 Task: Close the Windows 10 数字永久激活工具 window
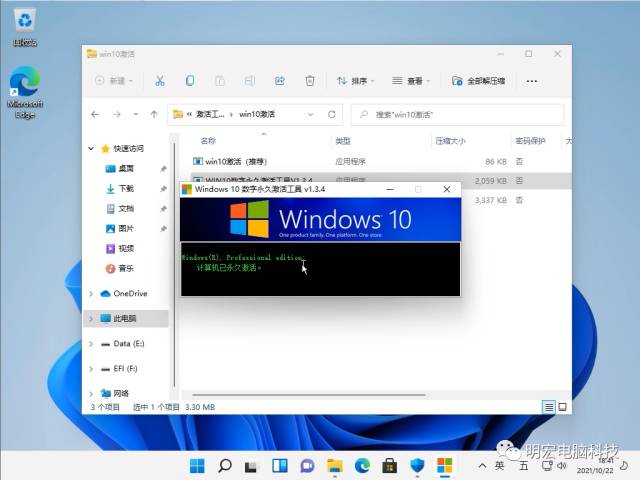tap(447, 189)
